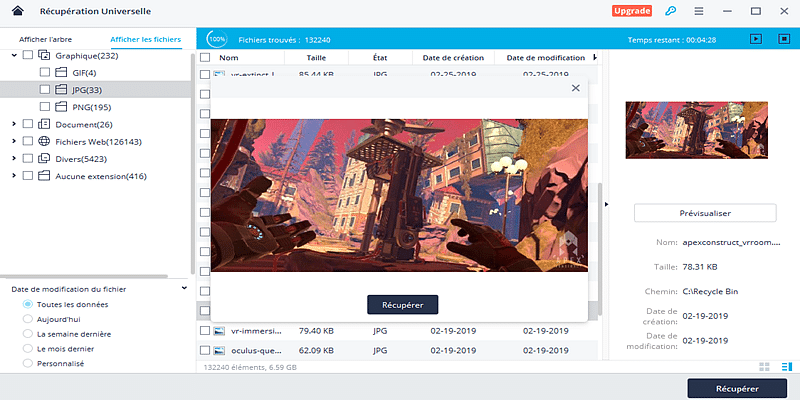The height and width of the screenshot is (400, 800).
Task: Click the bottom-right Récupérer button
Action: coord(737,388)
